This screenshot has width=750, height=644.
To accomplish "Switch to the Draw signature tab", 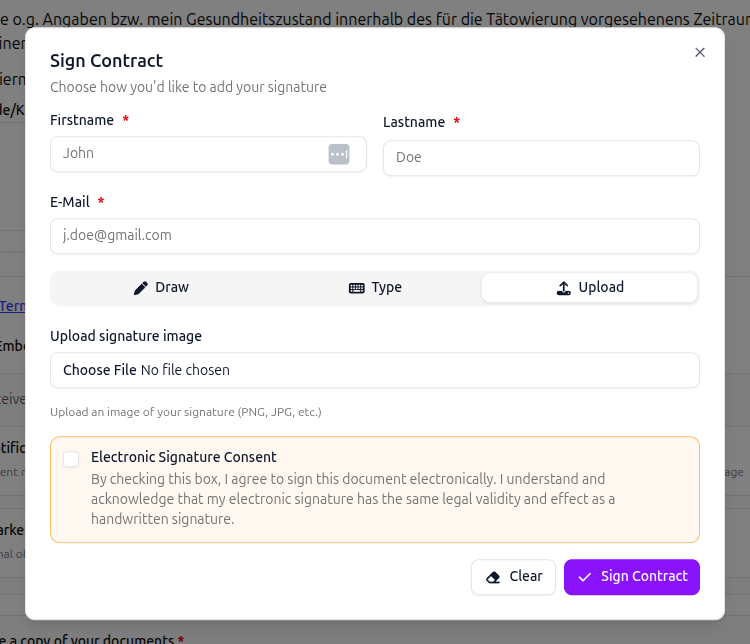I will coord(161,288).
